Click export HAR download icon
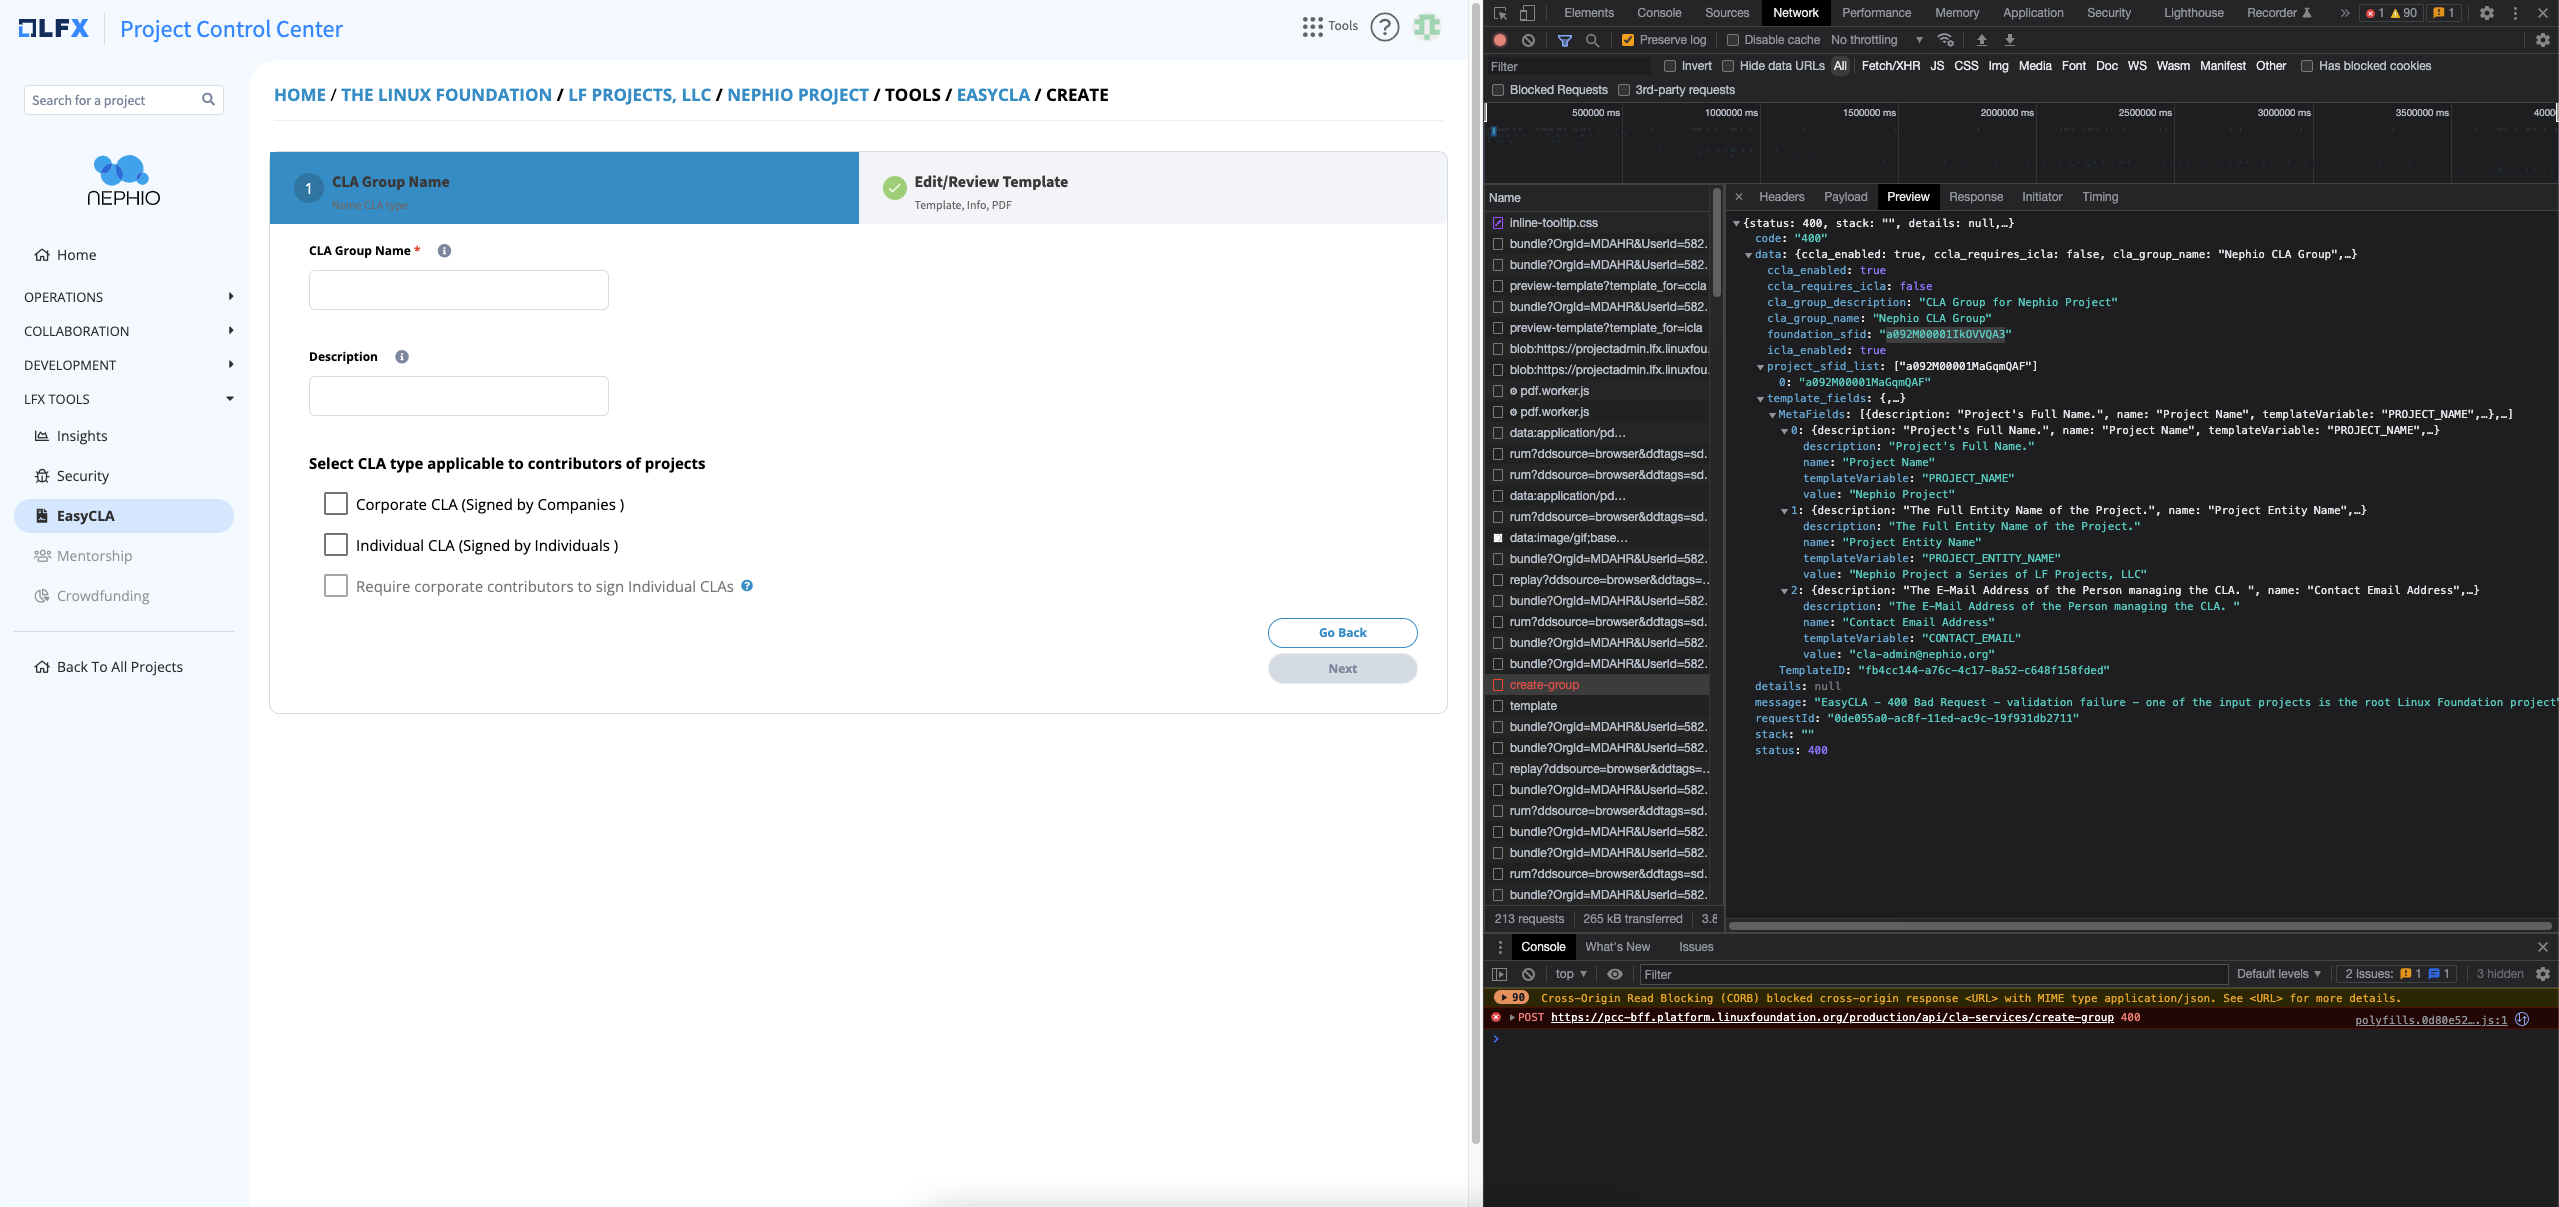2559x1207 pixels. point(2009,40)
